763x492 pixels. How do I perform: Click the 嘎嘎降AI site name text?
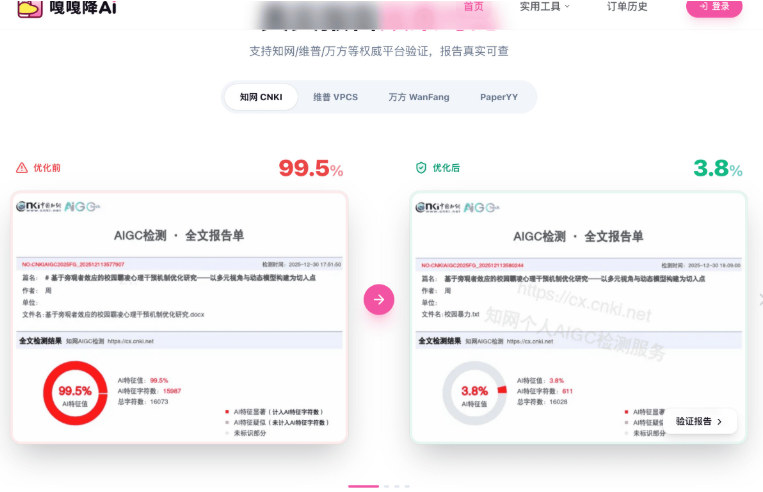click(83, 7)
